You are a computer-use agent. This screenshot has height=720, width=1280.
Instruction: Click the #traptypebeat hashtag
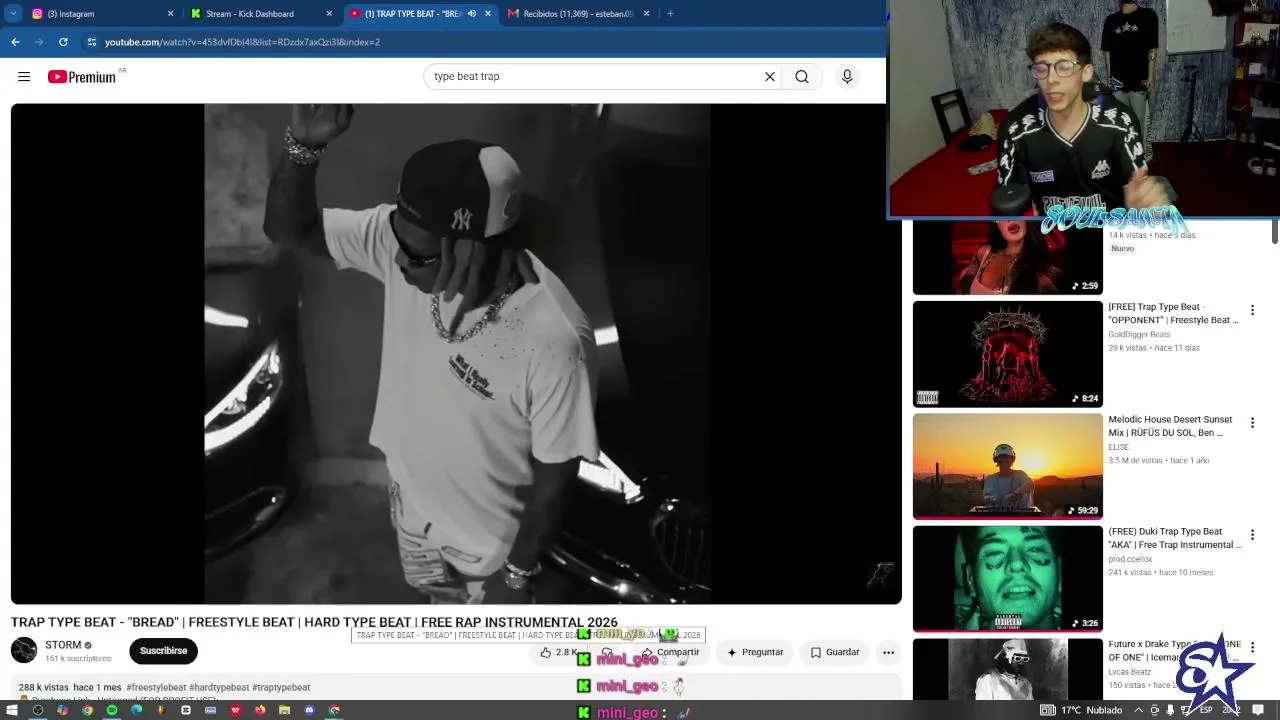(281, 687)
